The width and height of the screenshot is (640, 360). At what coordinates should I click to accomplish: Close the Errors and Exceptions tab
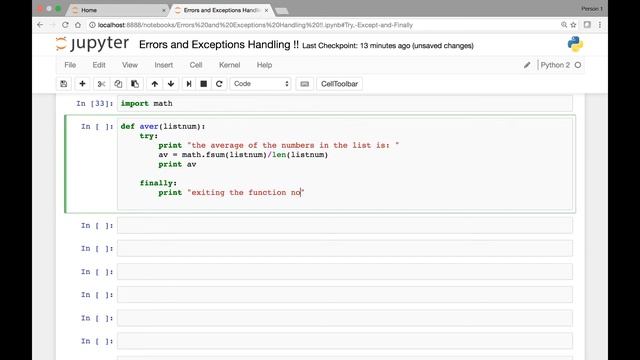[x=266, y=10]
